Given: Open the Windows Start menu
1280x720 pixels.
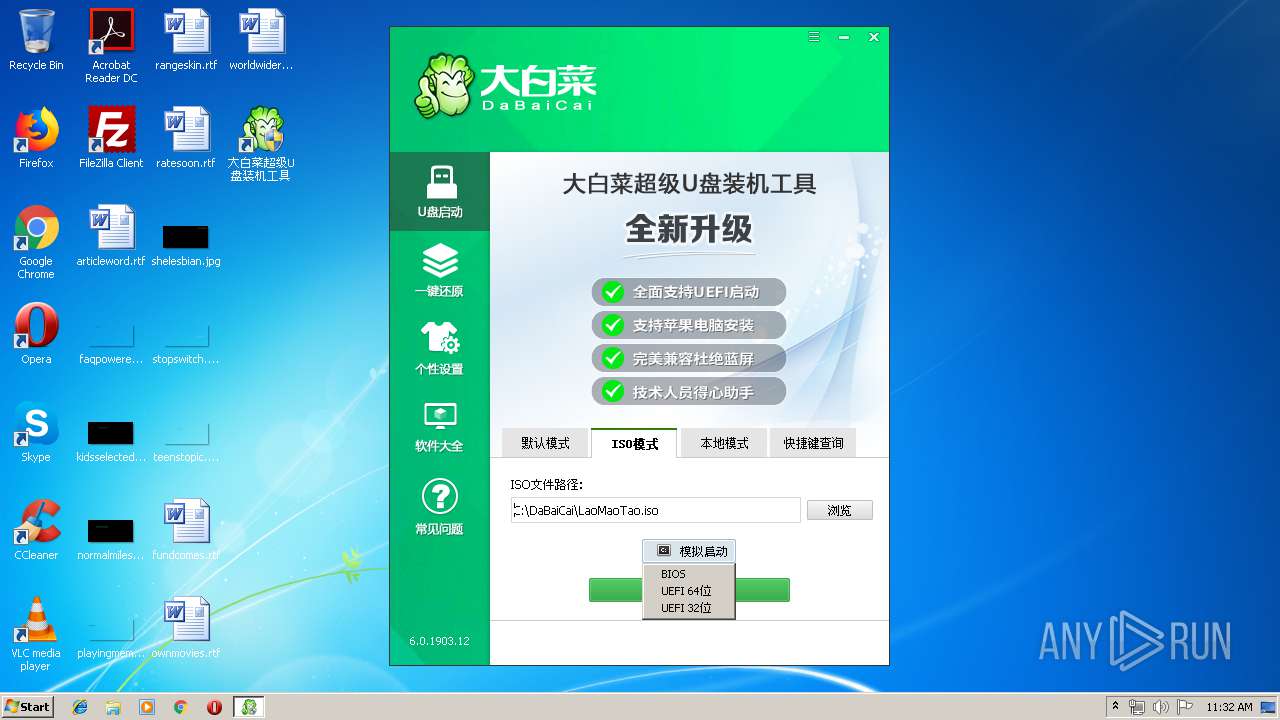Looking at the screenshot, I should tap(28, 706).
